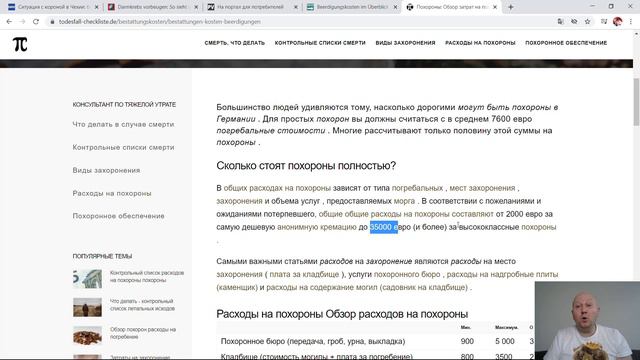Follow the 'погребальных' link in paragraph
This screenshot has height=360, width=640.
tap(417, 188)
